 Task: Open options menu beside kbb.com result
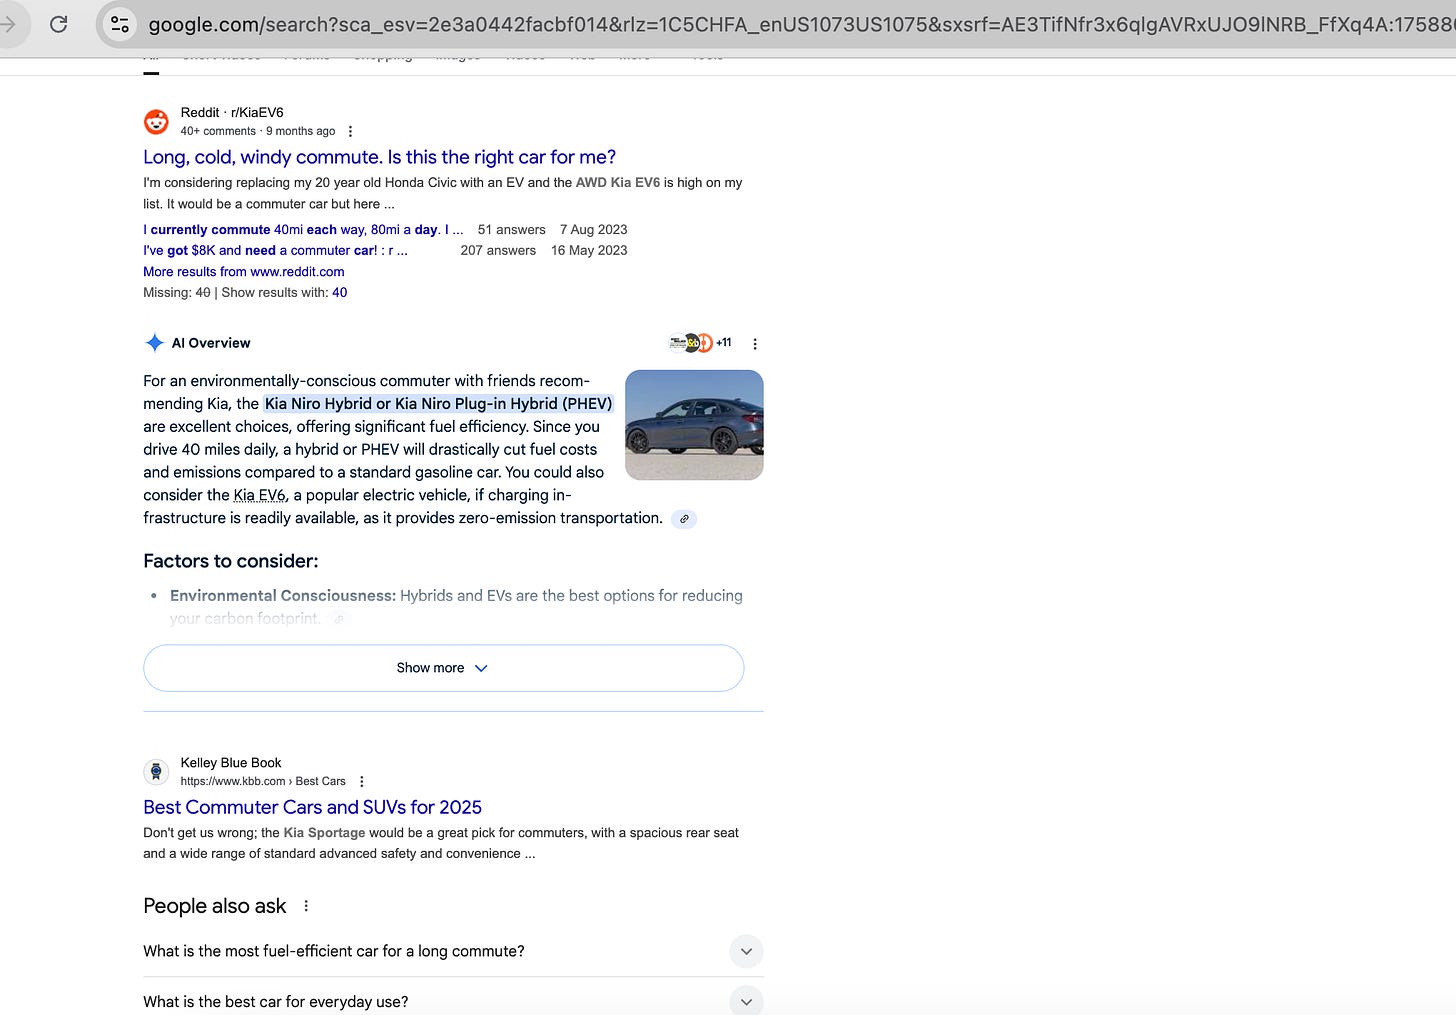(362, 782)
